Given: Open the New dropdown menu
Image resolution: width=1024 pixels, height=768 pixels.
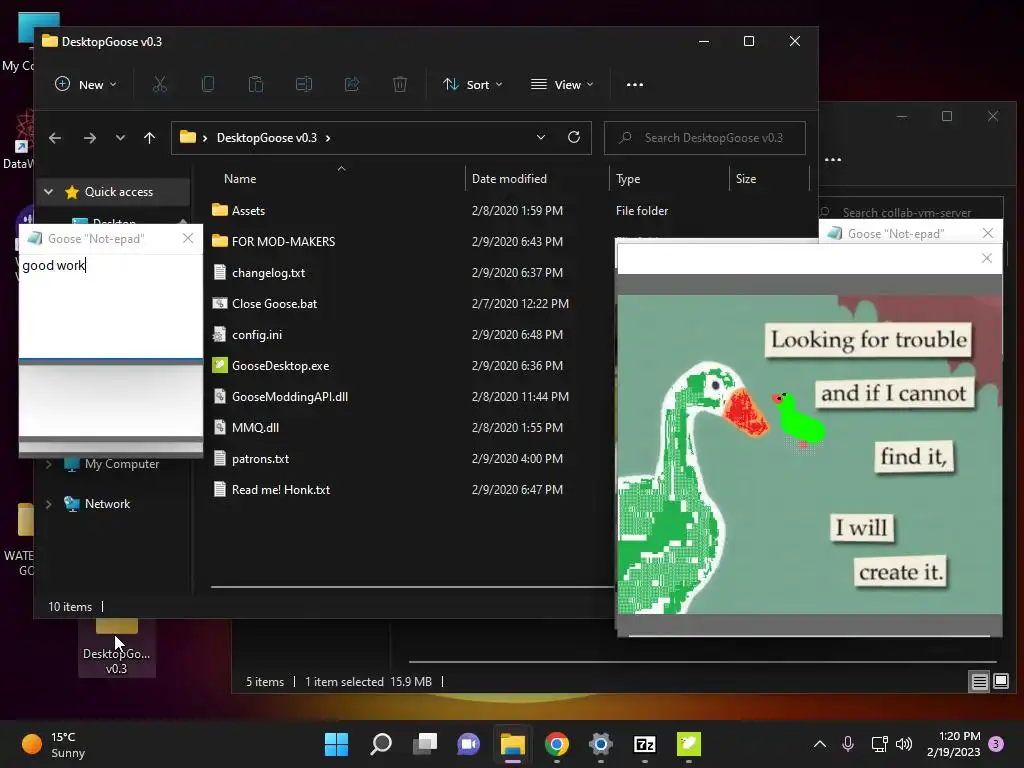Looking at the screenshot, I should click(86, 84).
